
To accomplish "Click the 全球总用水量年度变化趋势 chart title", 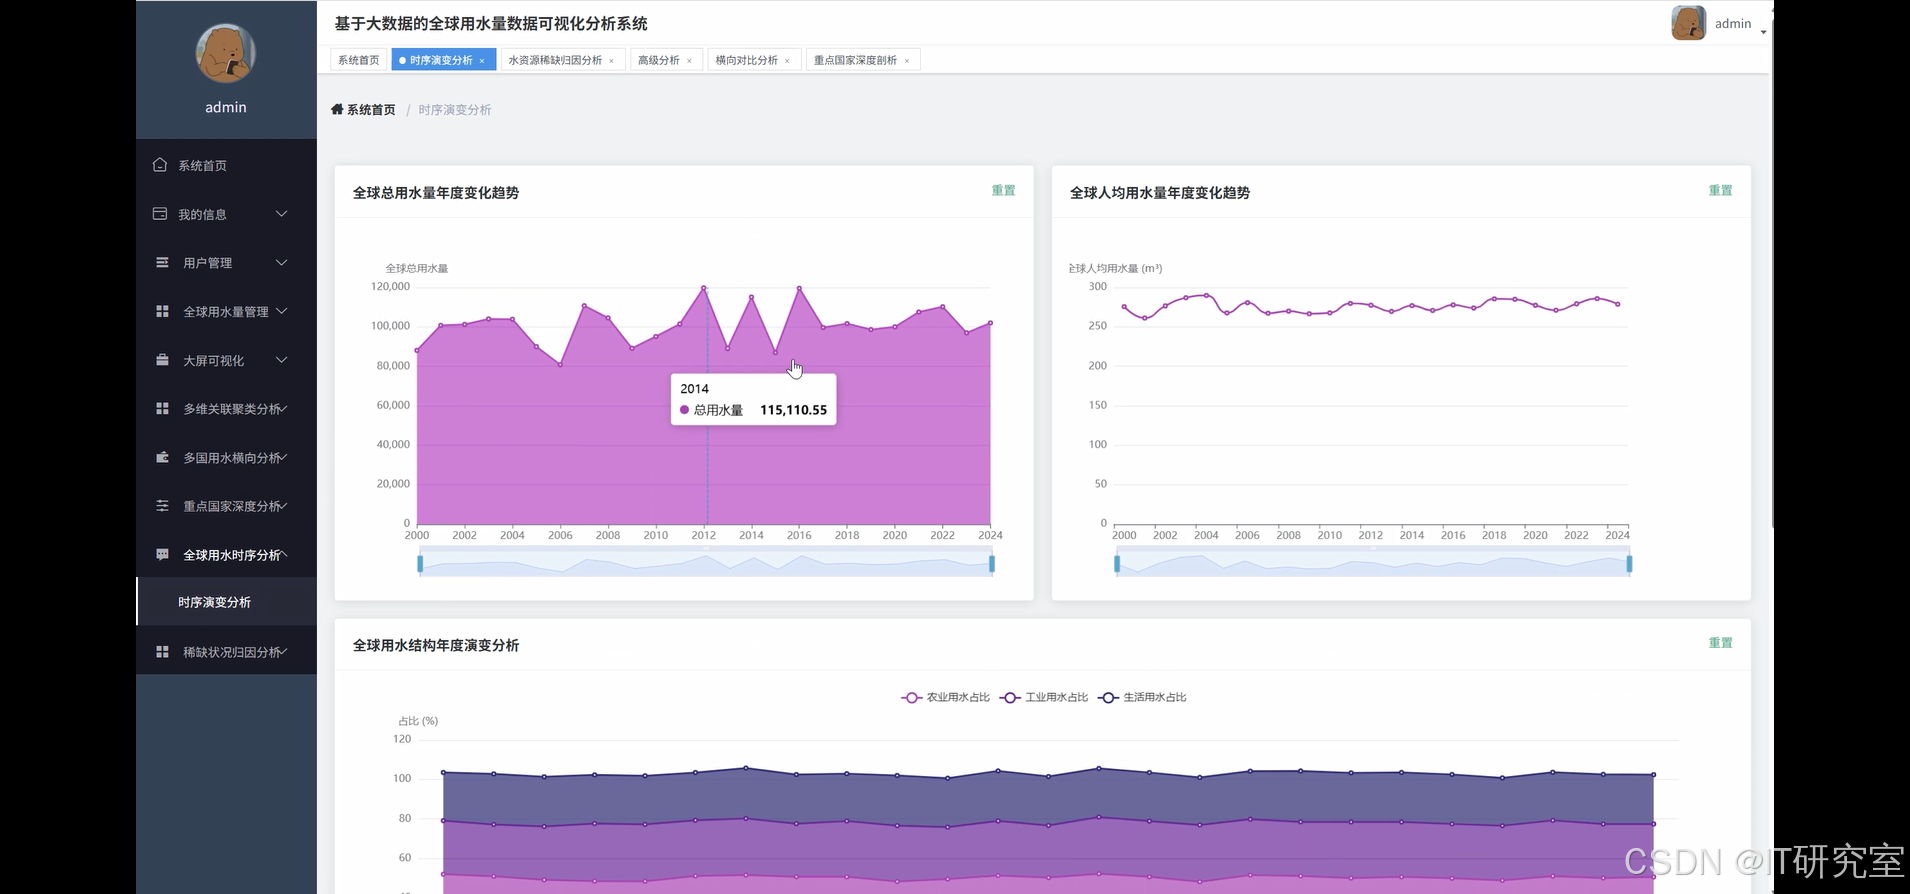I will pyautogui.click(x=436, y=193).
